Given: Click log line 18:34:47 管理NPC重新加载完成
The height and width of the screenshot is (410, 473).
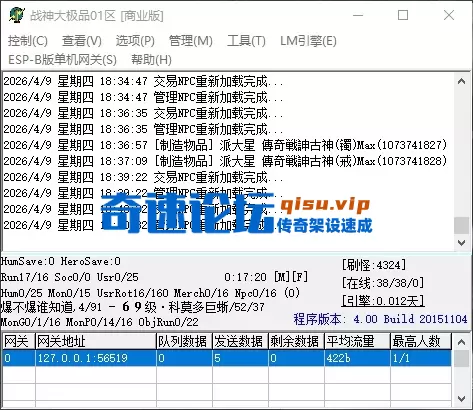Looking at the screenshot, I should point(143,97).
